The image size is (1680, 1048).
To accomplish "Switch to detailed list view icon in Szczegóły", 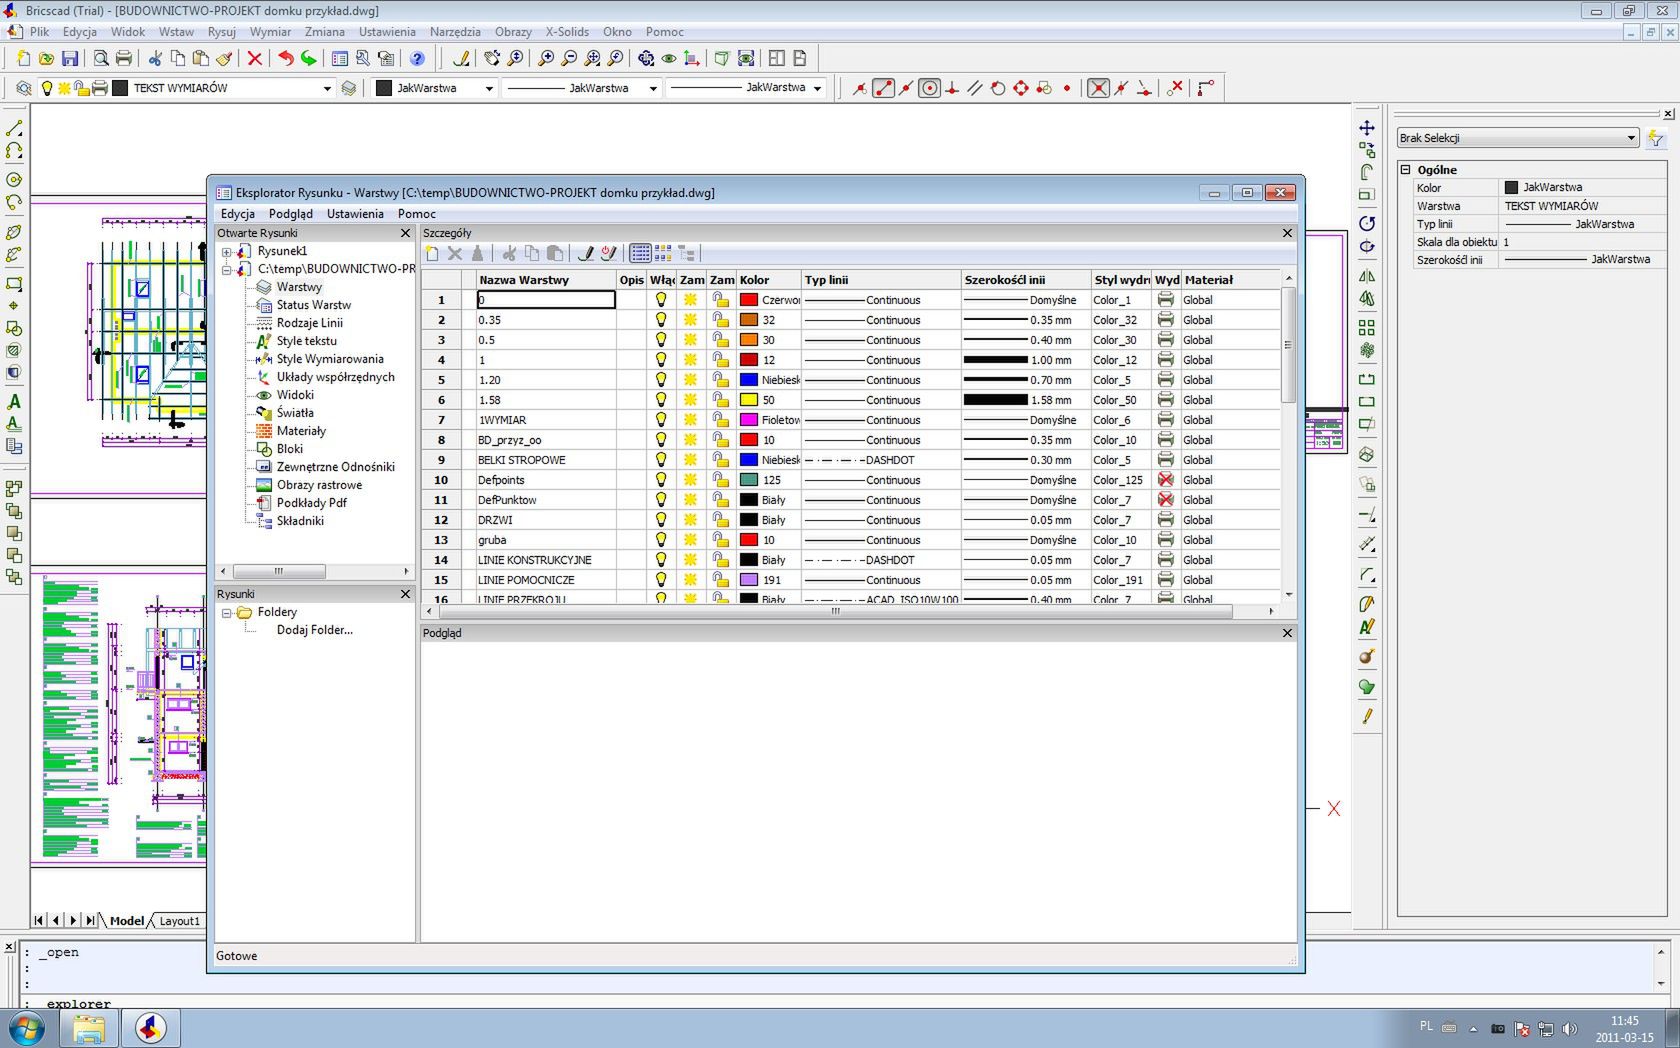I will (x=641, y=253).
